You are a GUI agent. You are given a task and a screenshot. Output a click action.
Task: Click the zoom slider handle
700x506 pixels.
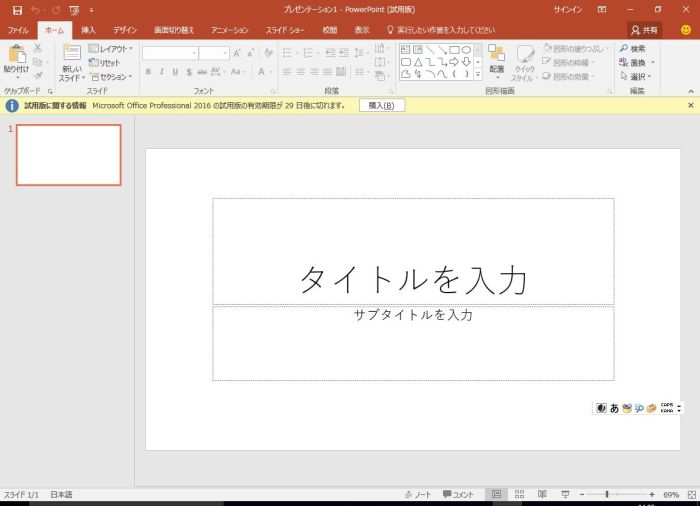coord(607,494)
